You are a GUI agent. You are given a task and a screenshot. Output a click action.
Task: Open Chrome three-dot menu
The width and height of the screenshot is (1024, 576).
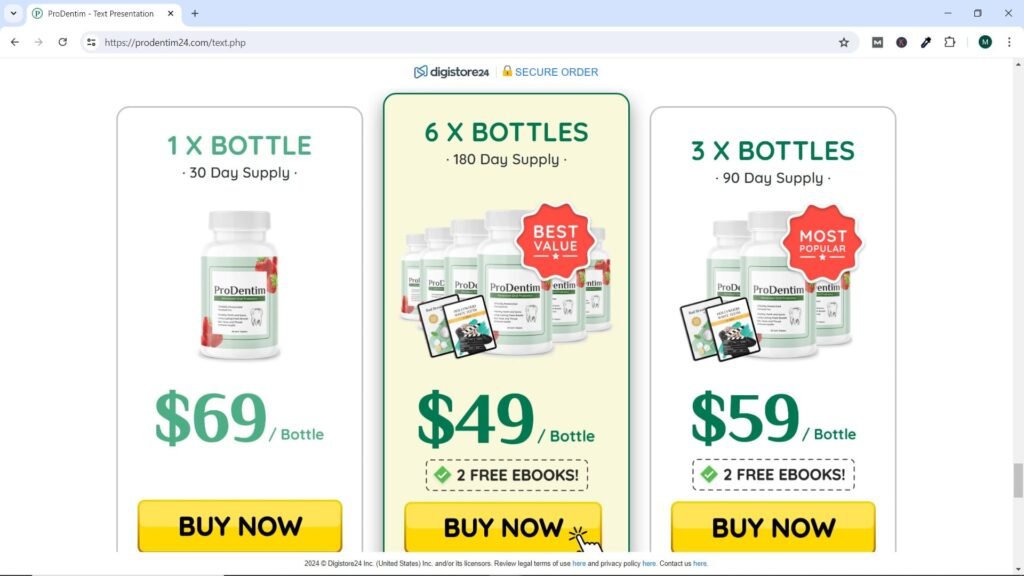click(x=1009, y=42)
